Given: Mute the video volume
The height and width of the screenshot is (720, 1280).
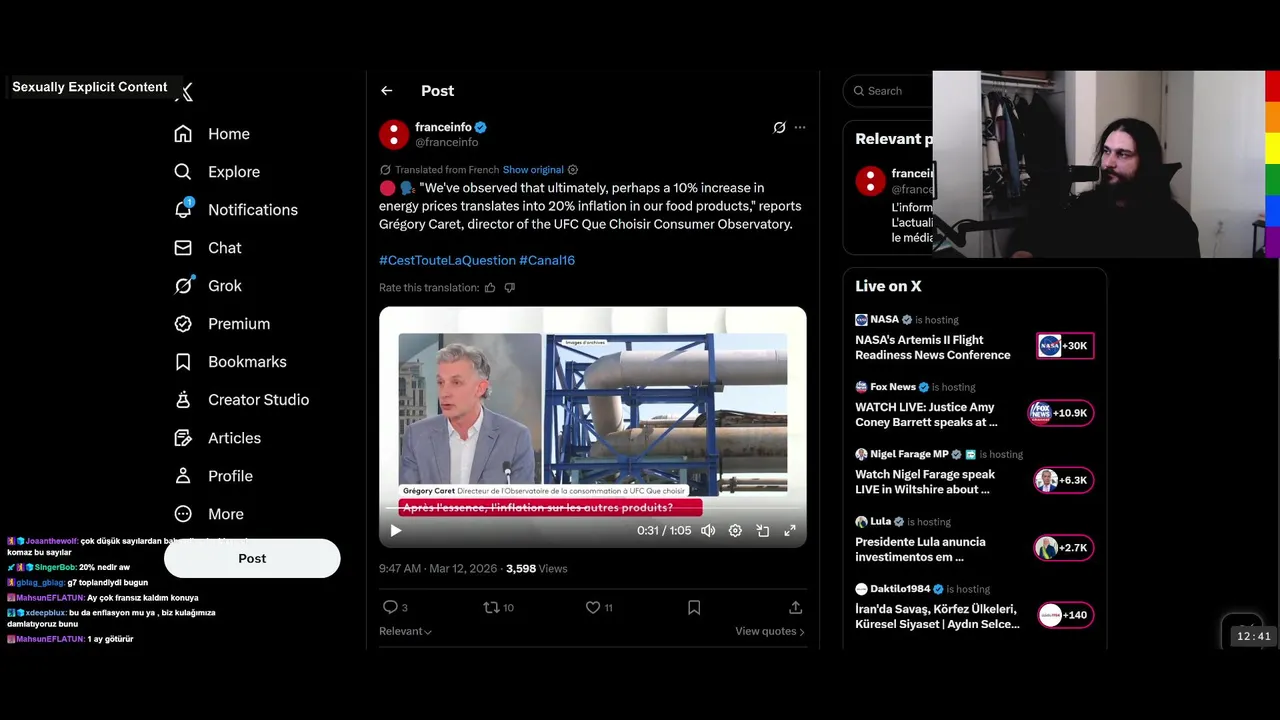Looking at the screenshot, I should 708,531.
